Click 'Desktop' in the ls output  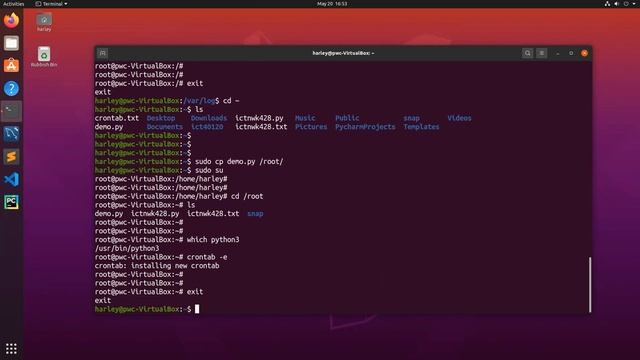(x=161, y=118)
